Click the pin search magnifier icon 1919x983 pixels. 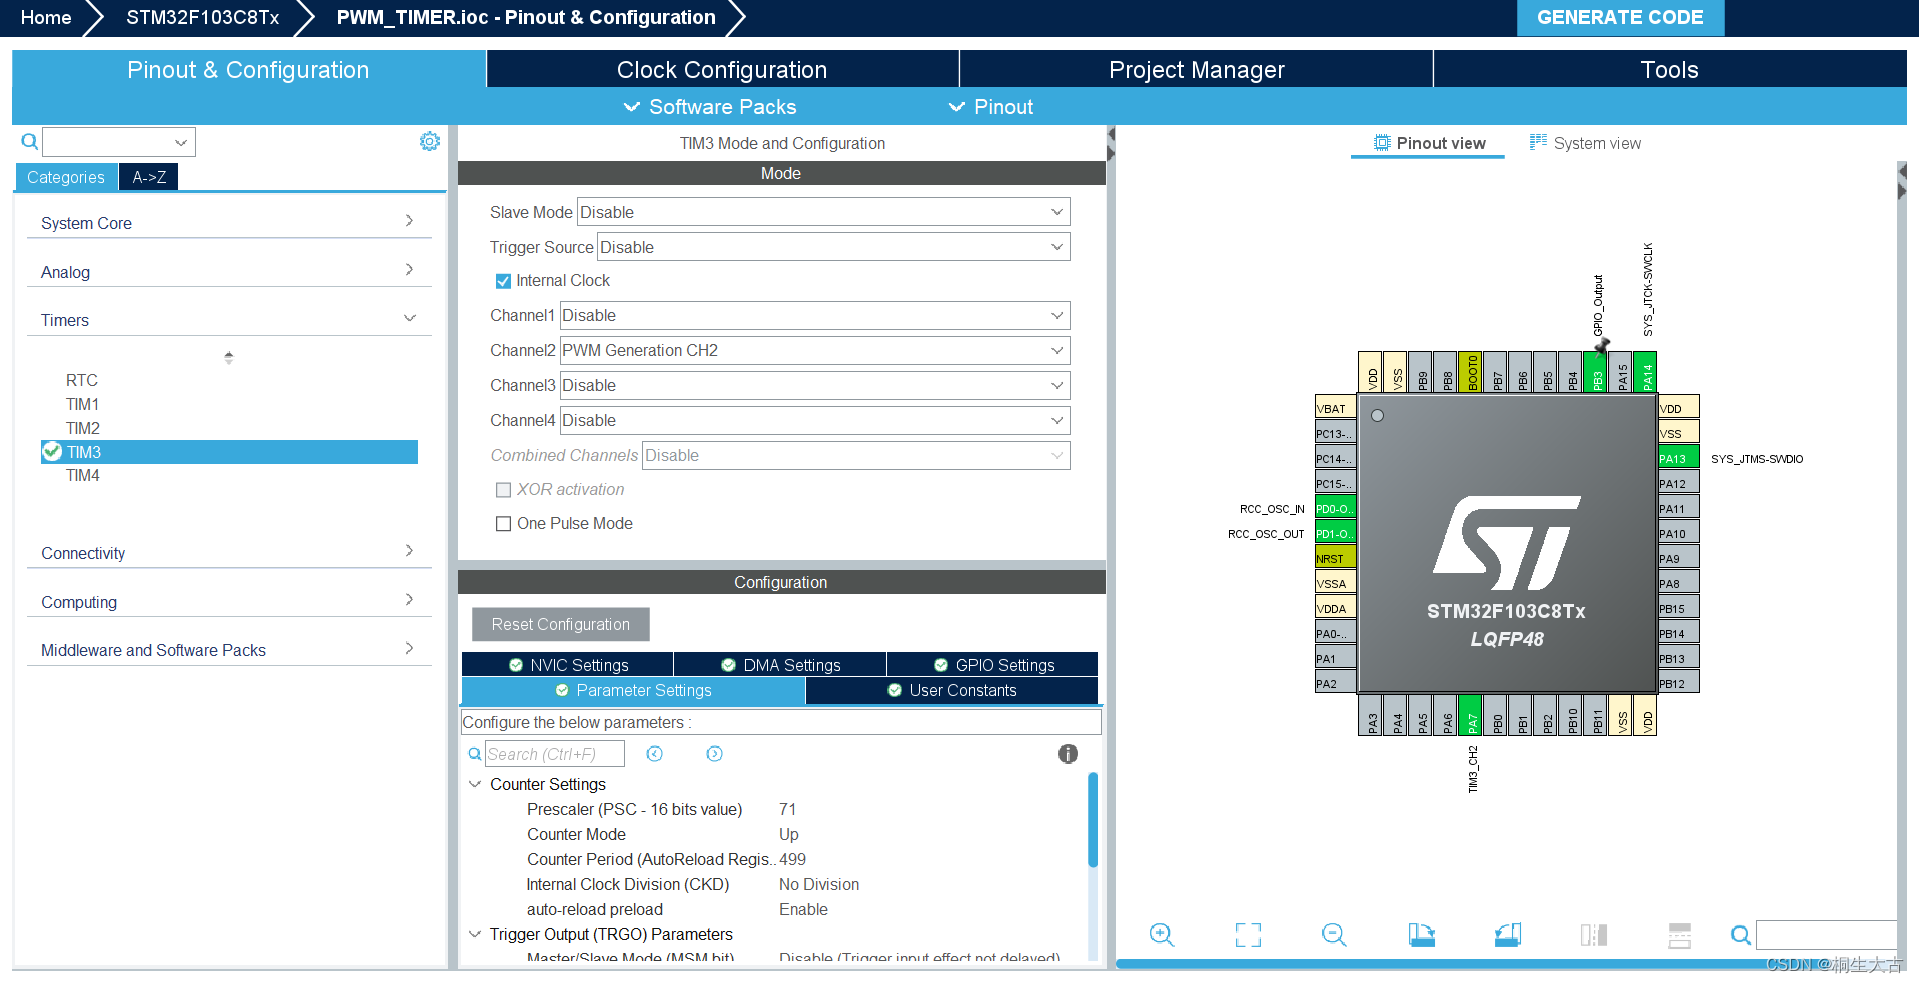point(1740,935)
